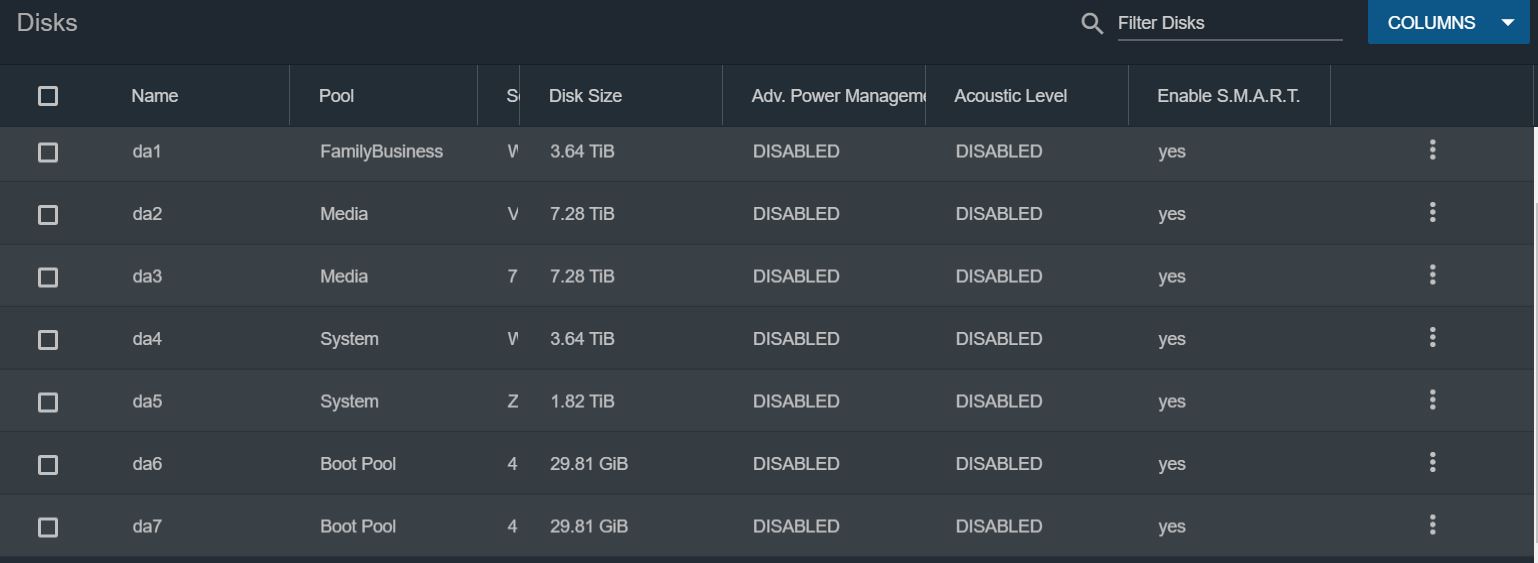Screen dimensions: 1538x563
Task: Click the S.M.A.R.T. yes value for da1
Action: [1172, 152]
